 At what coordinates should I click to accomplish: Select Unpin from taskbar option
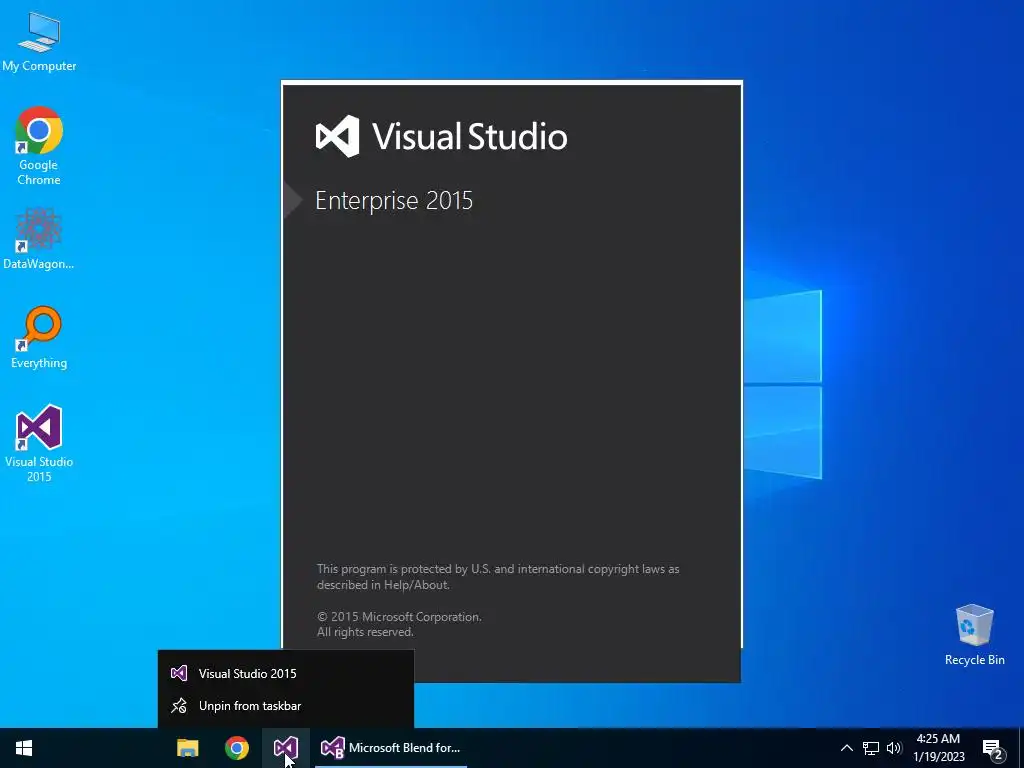tap(286, 706)
